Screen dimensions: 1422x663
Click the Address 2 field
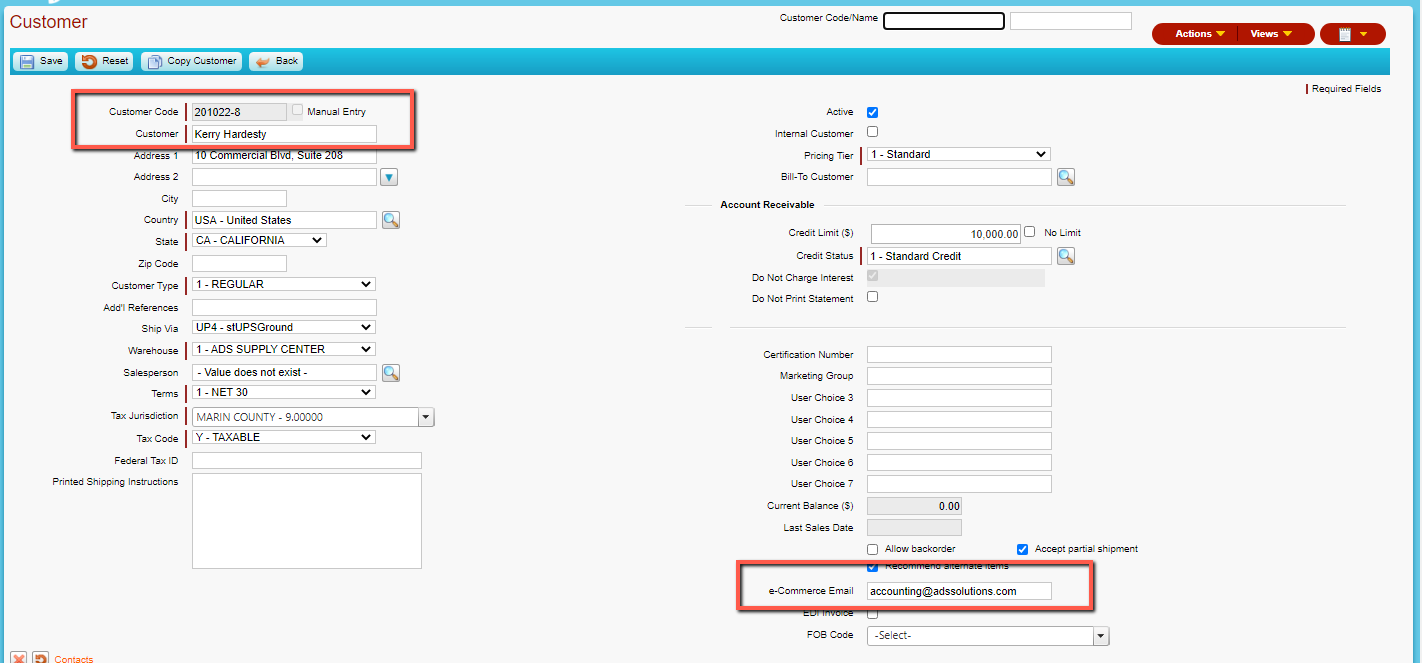pos(284,177)
